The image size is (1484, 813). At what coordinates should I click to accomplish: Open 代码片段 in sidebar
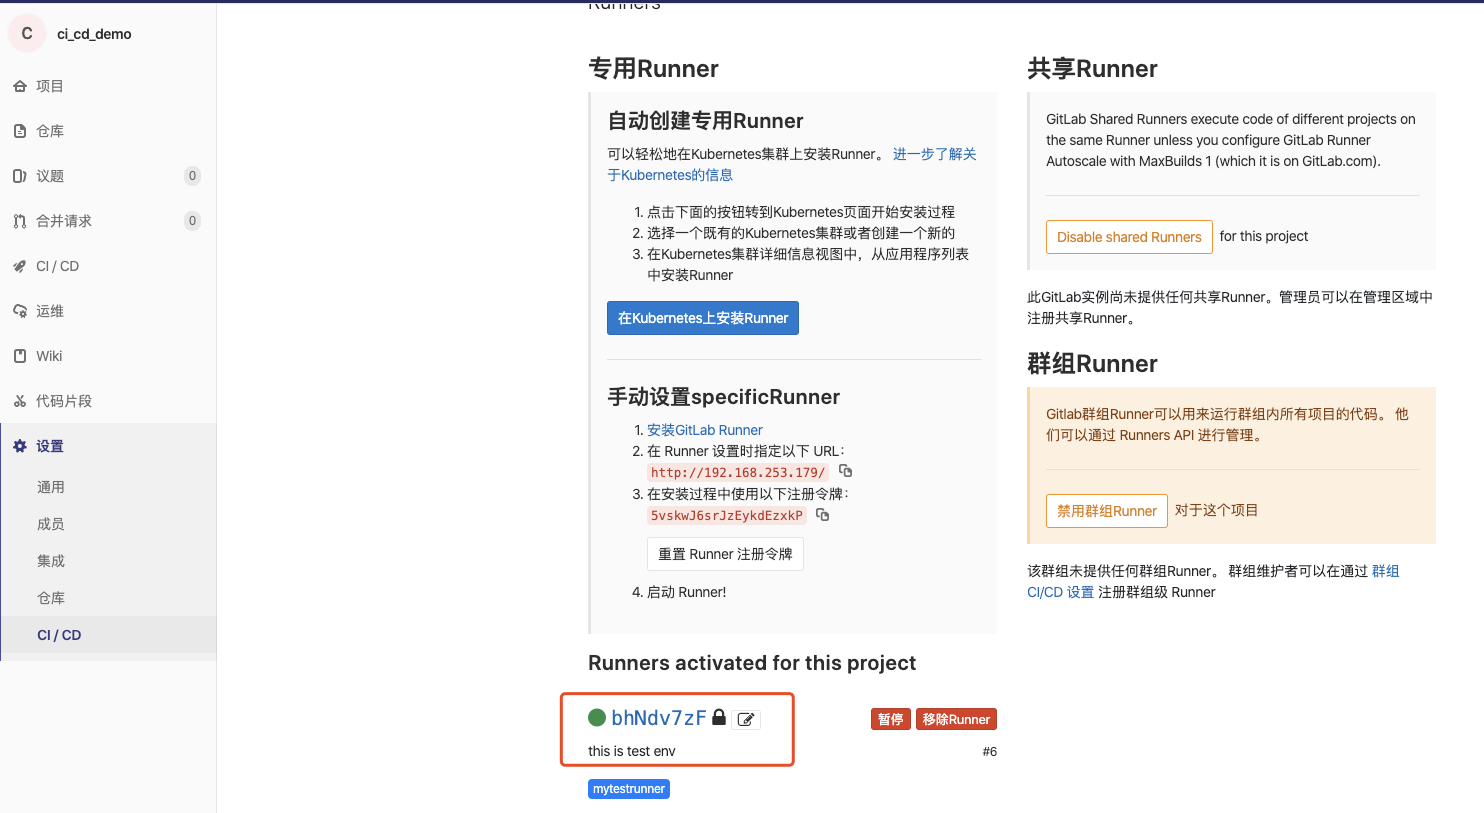click(64, 401)
